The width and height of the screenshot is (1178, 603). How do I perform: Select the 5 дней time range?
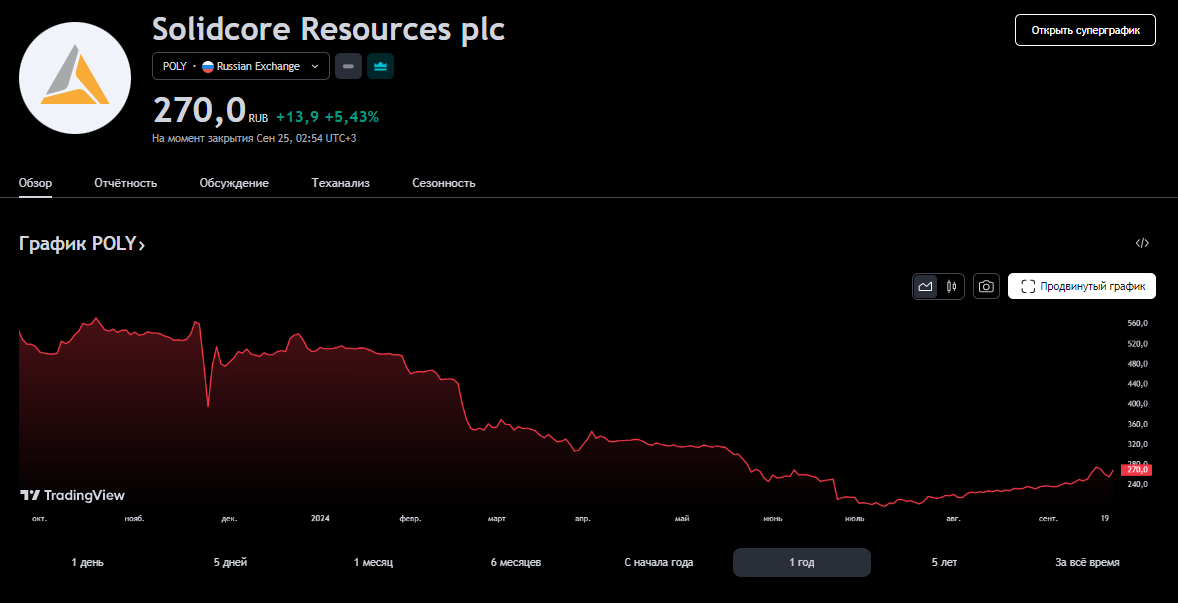(230, 562)
